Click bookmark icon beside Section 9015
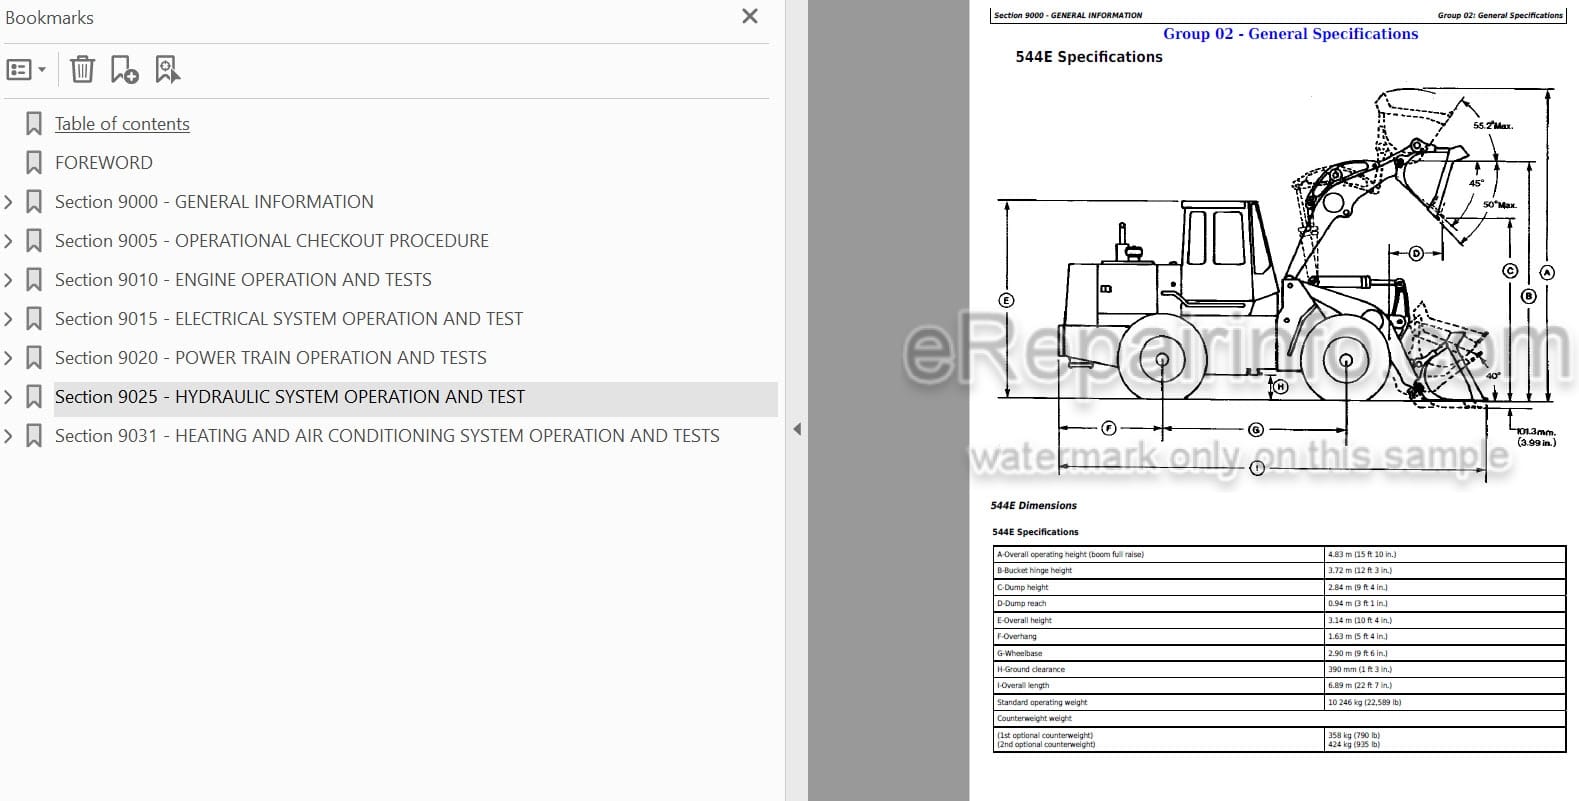 pyautogui.click(x=34, y=319)
